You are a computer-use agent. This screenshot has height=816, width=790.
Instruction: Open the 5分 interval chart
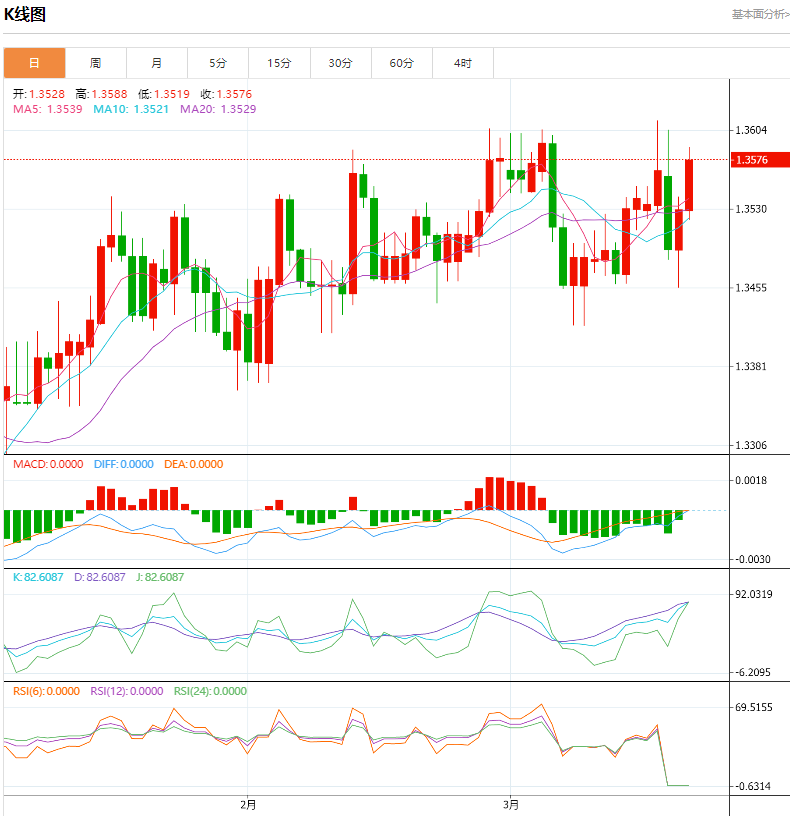218,63
